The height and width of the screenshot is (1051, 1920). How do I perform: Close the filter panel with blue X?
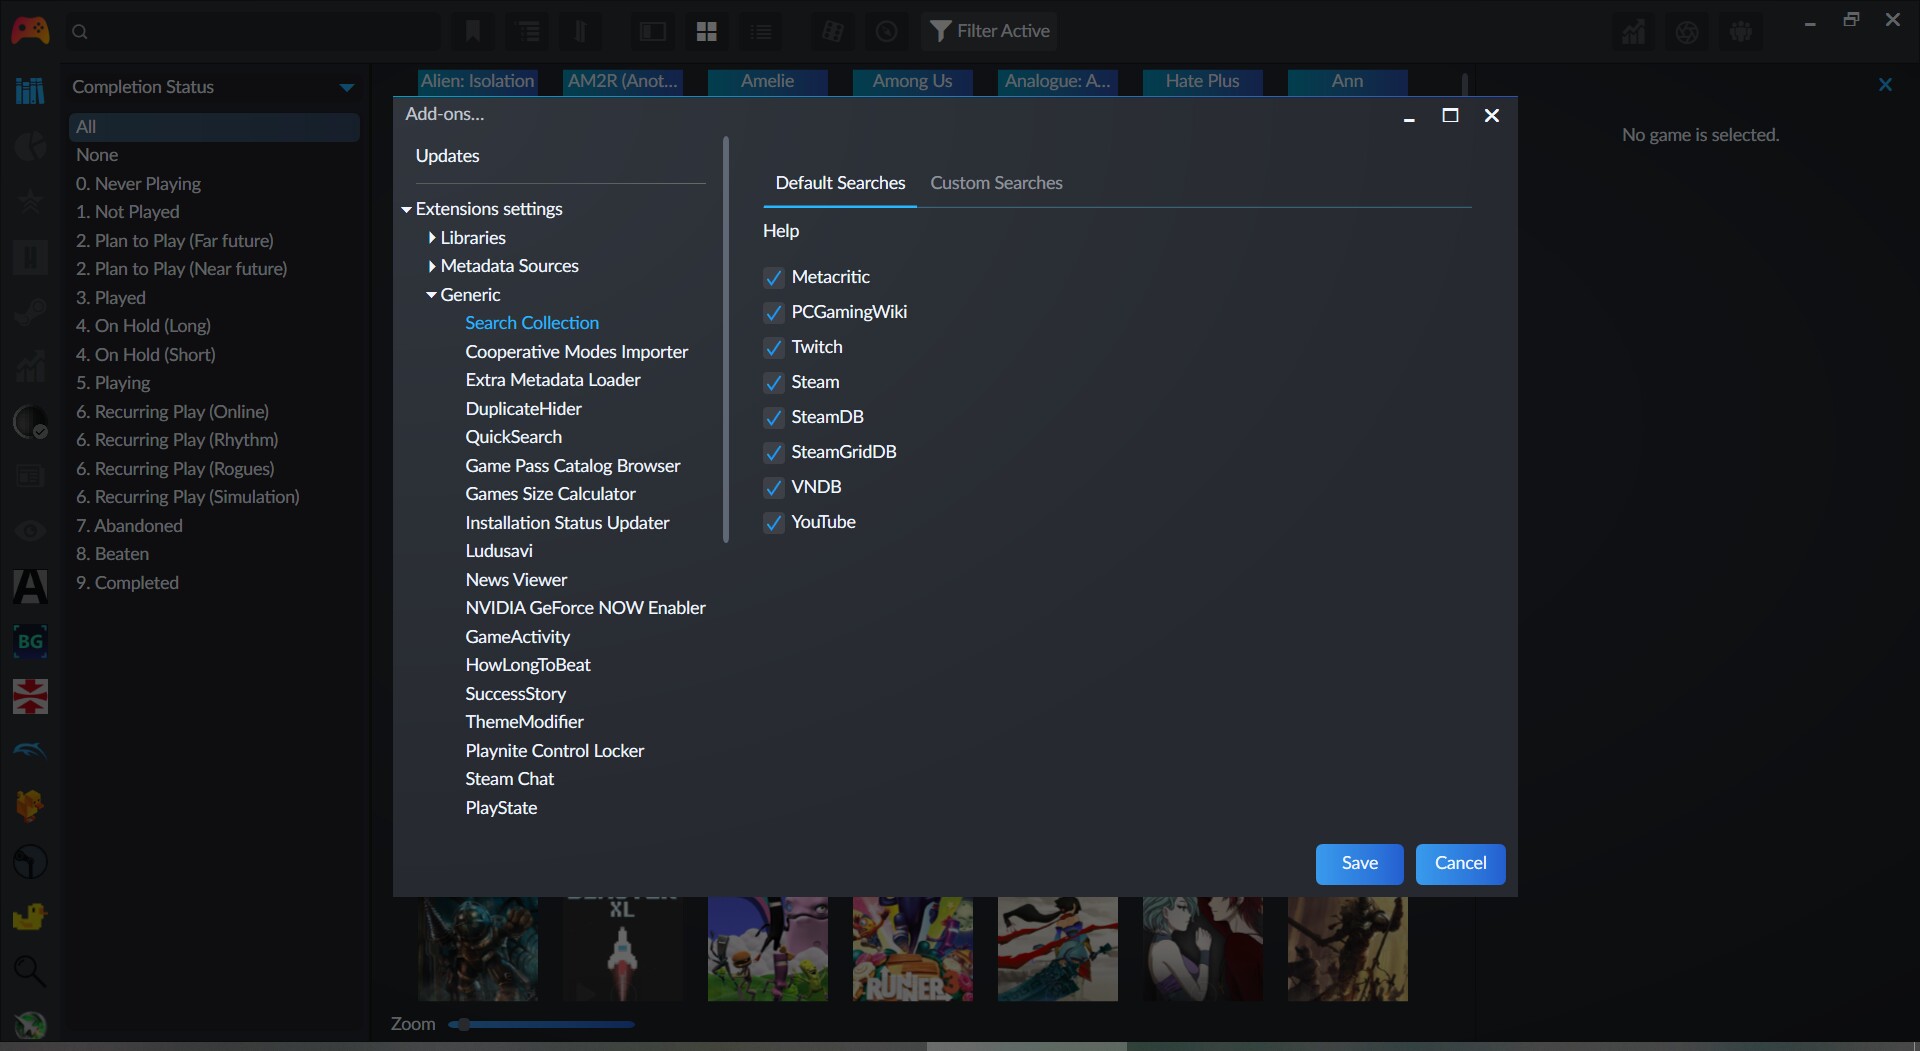pyautogui.click(x=1885, y=85)
